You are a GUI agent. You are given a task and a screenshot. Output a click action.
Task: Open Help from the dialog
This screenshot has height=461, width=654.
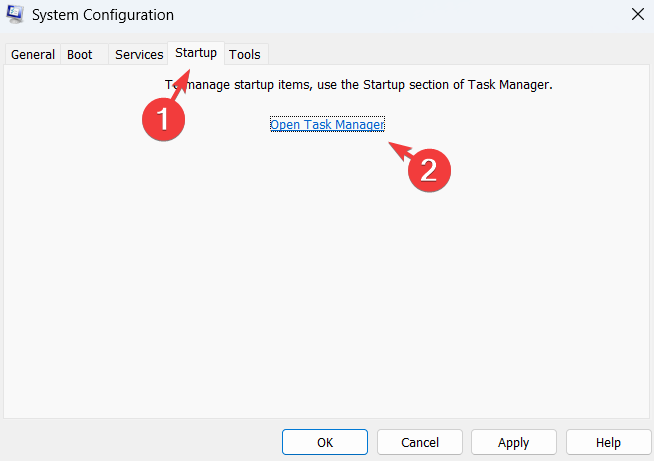608,442
